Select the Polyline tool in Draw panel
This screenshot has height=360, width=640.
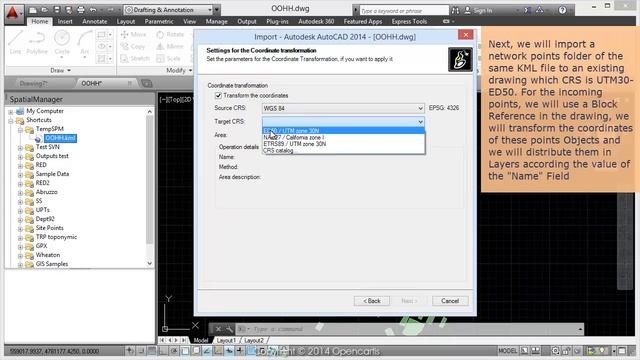[37, 42]
